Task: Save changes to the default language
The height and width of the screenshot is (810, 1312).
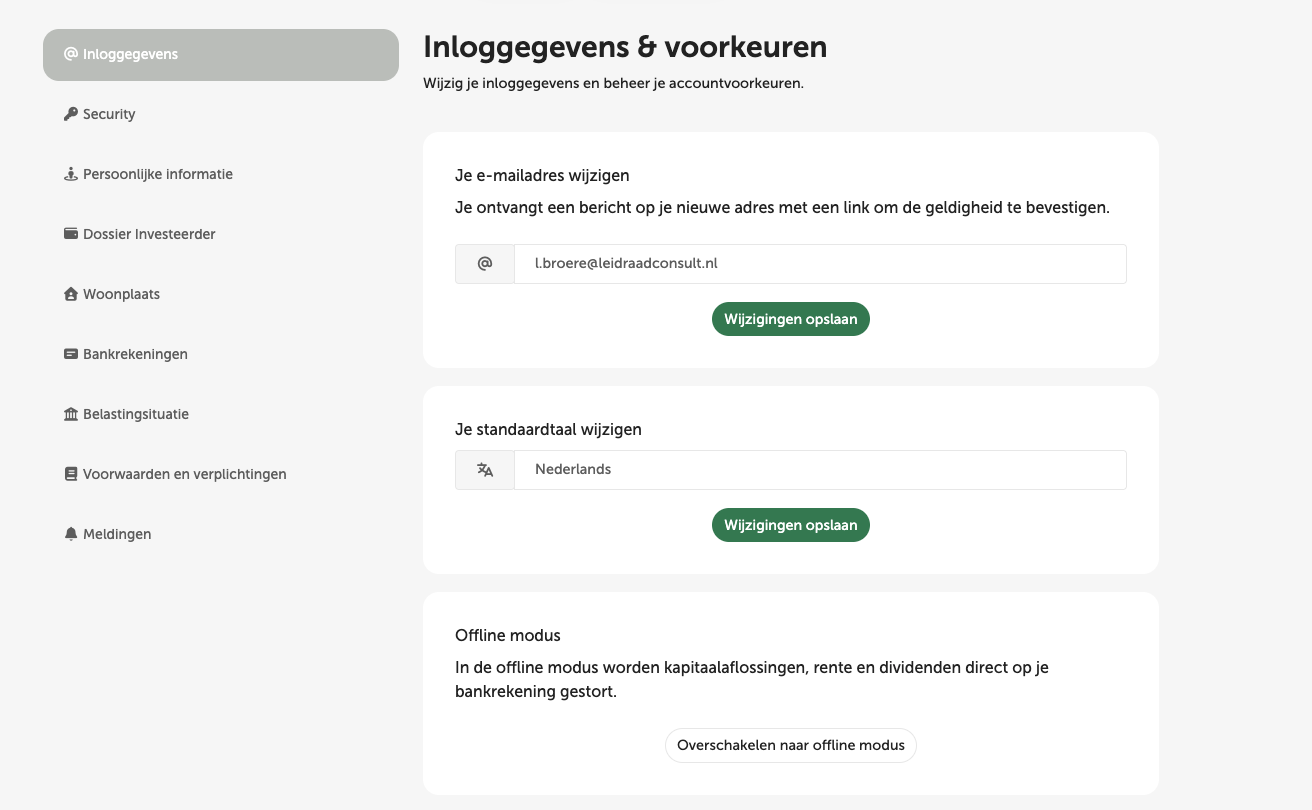Action: (x=791, y=525)
